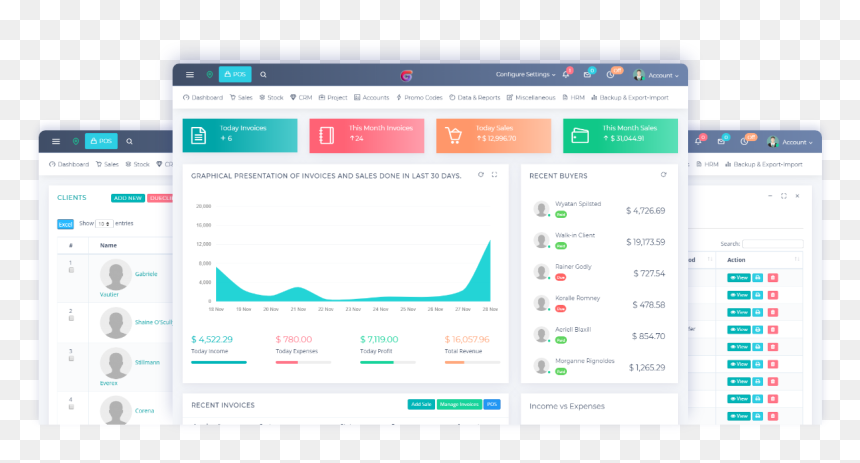Open mail envelope icon in the right background window
The image size is (860, 463).
coord(721,142)
